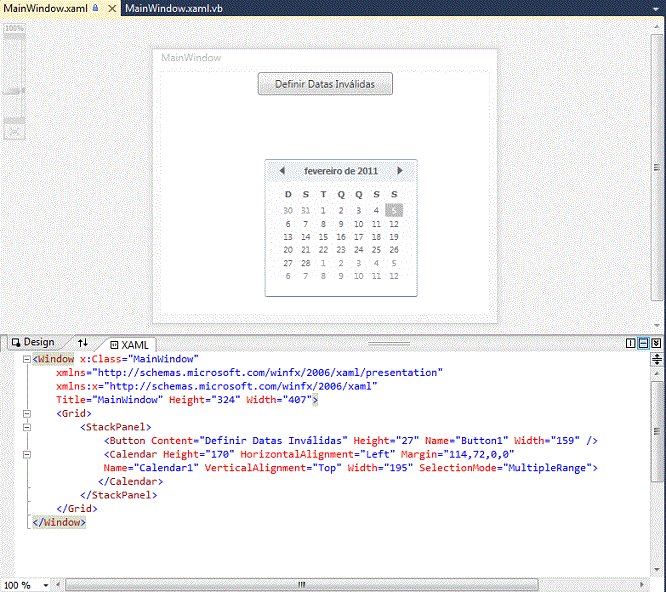This screenshot has width=666, height=592.
Task: Click the XAML horizontal scroll right arrow
Action: coord(642,585)
